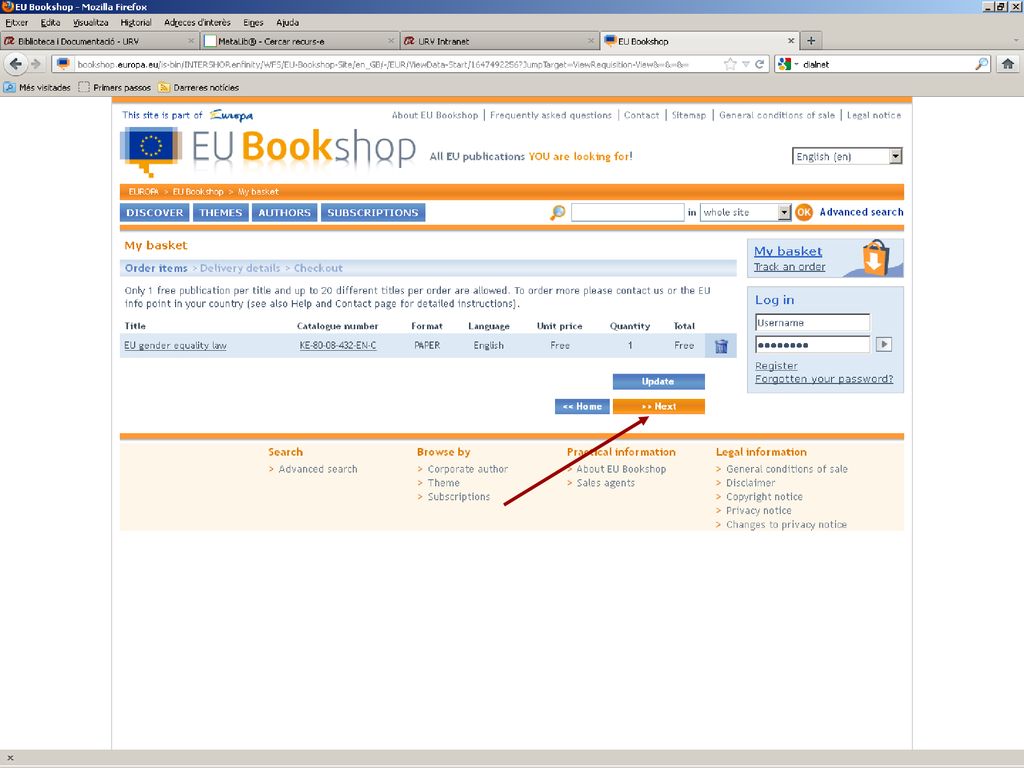Open the search engine selector icon
Screen dimensions: 1024x768
785,64
